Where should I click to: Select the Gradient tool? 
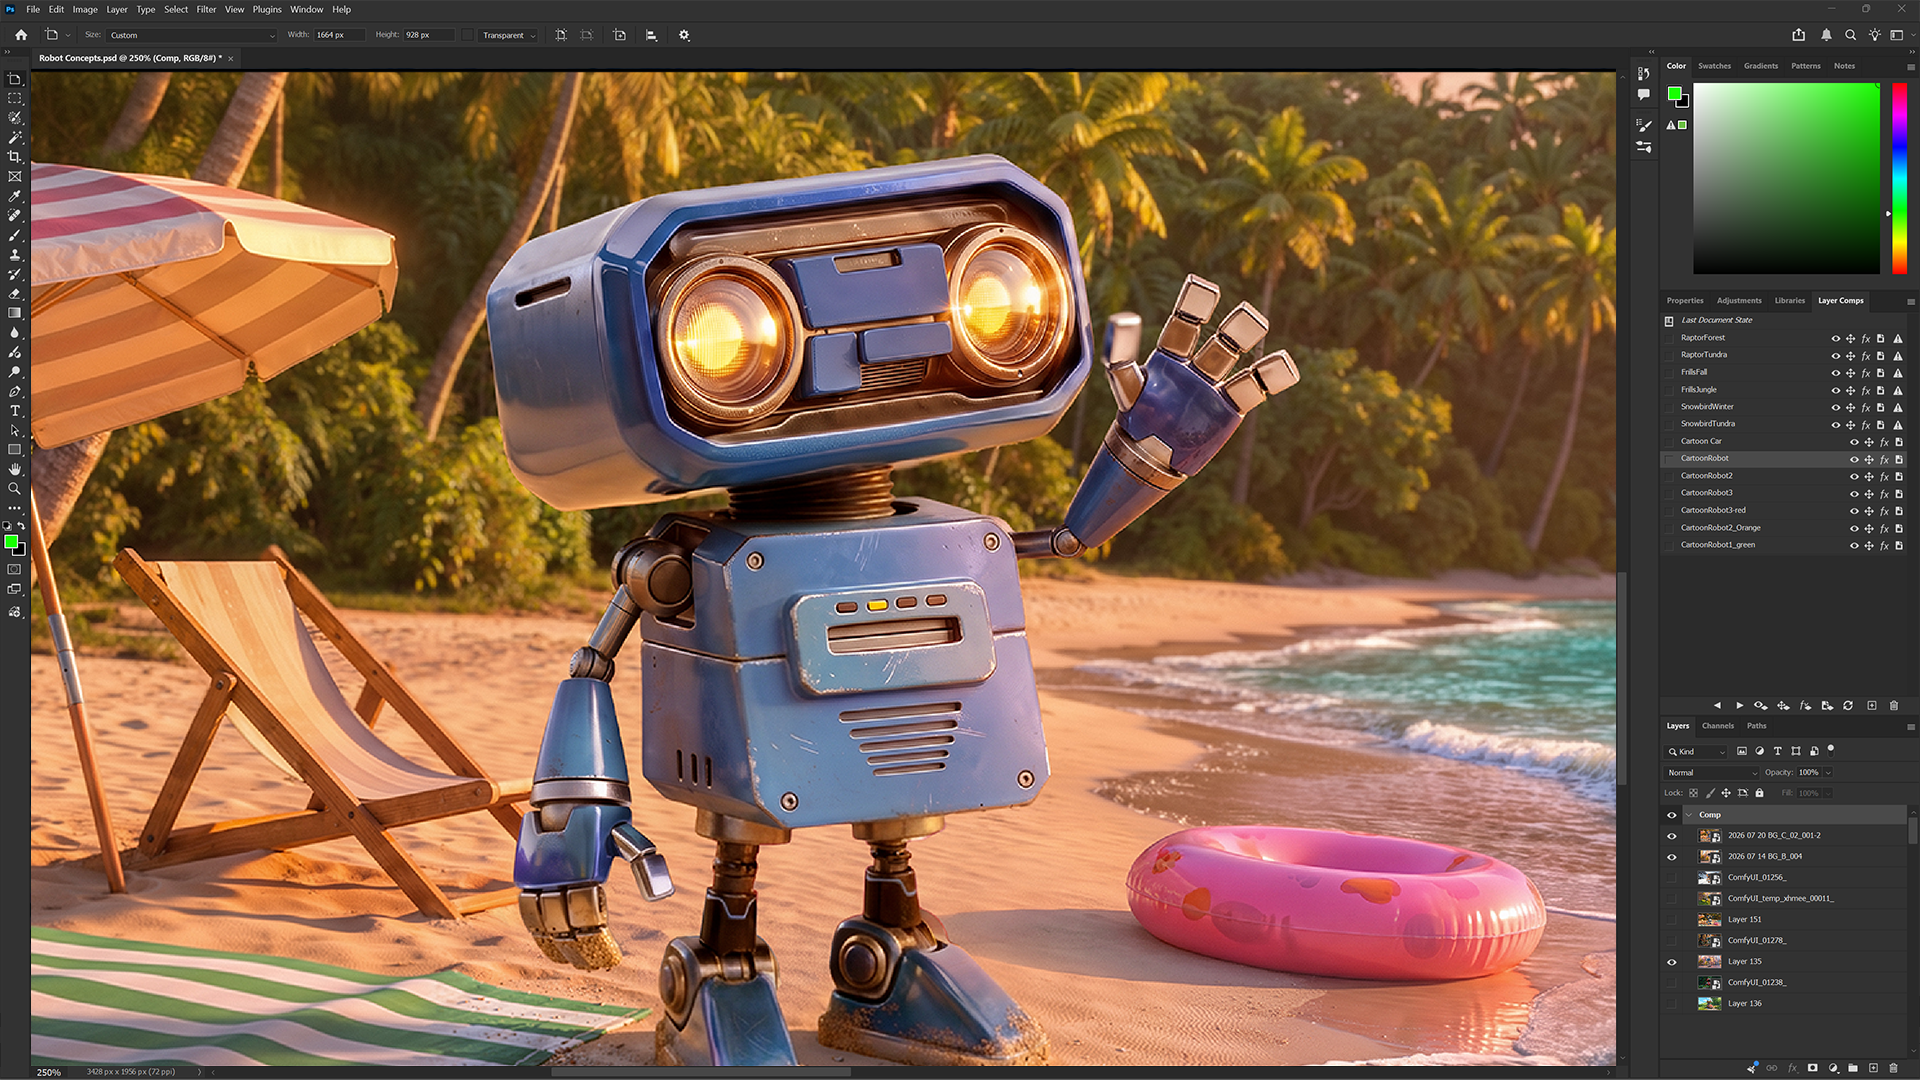[15, 313]
